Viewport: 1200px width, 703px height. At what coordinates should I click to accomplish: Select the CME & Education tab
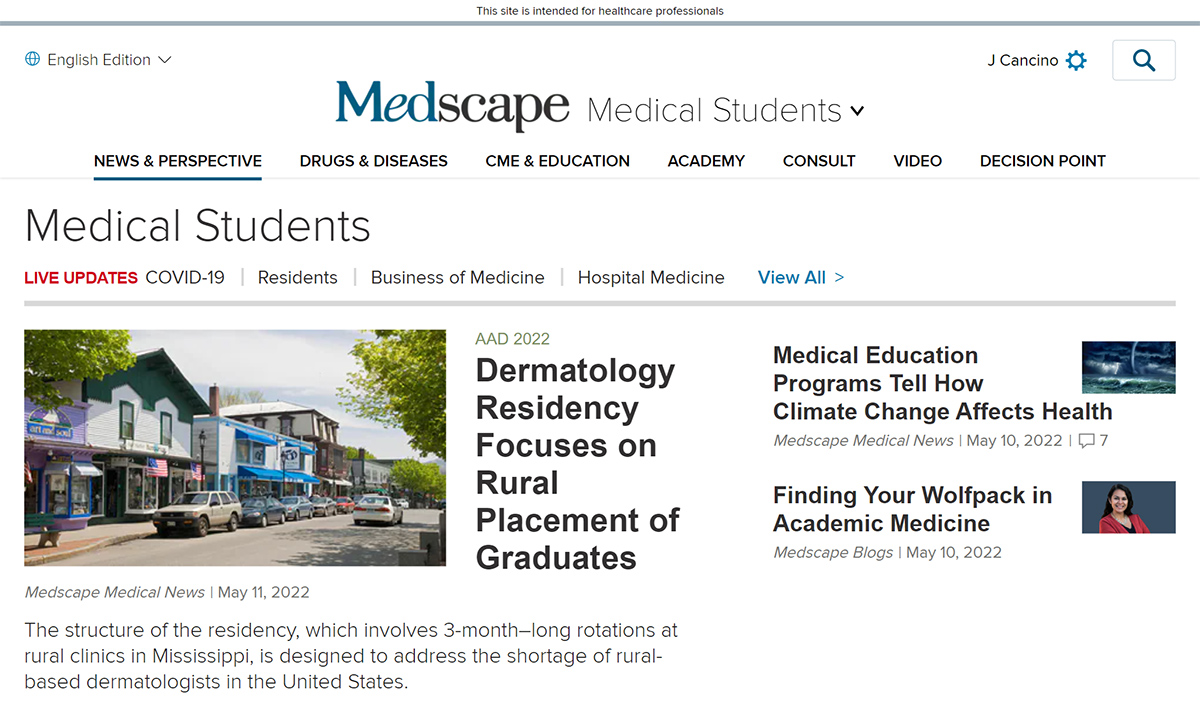click(557, 160)
